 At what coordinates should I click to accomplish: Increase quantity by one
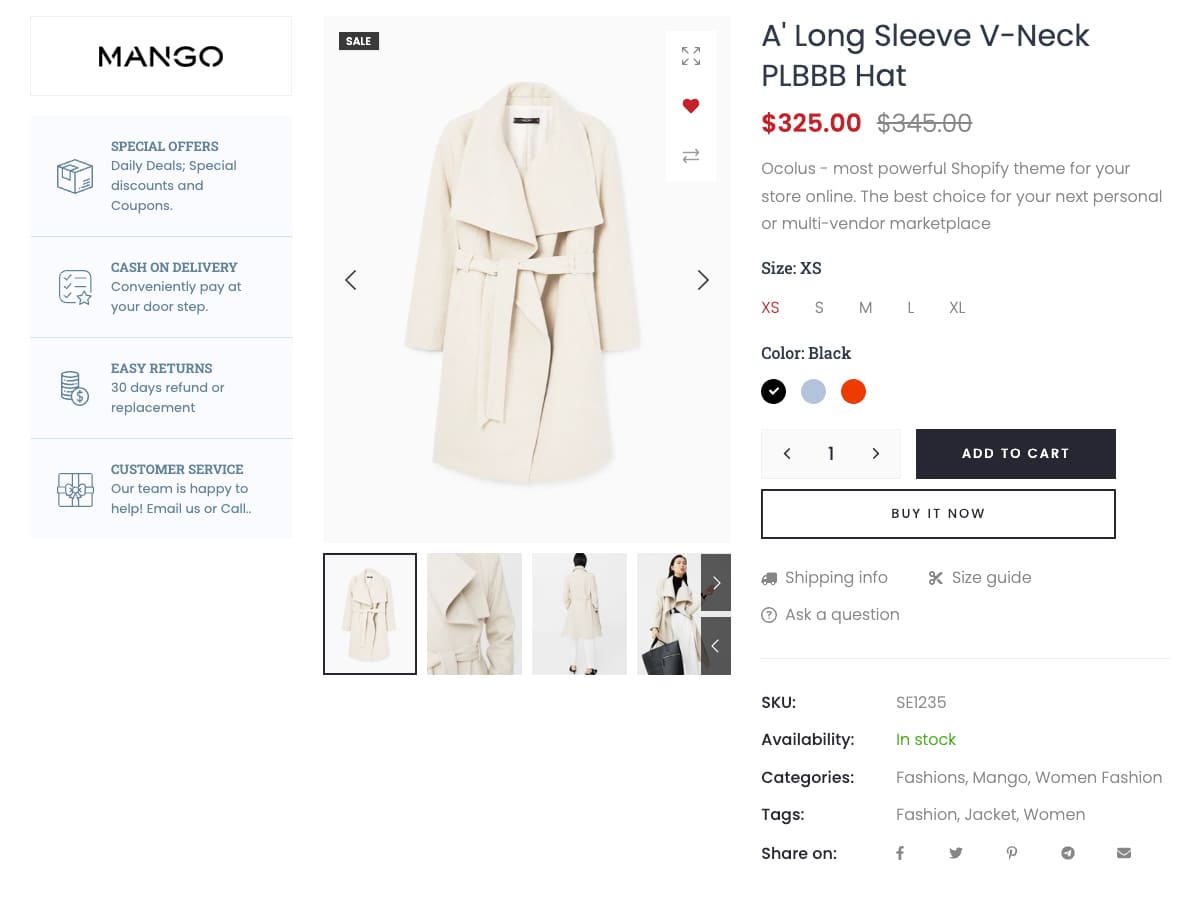click(x=876, y=454)
